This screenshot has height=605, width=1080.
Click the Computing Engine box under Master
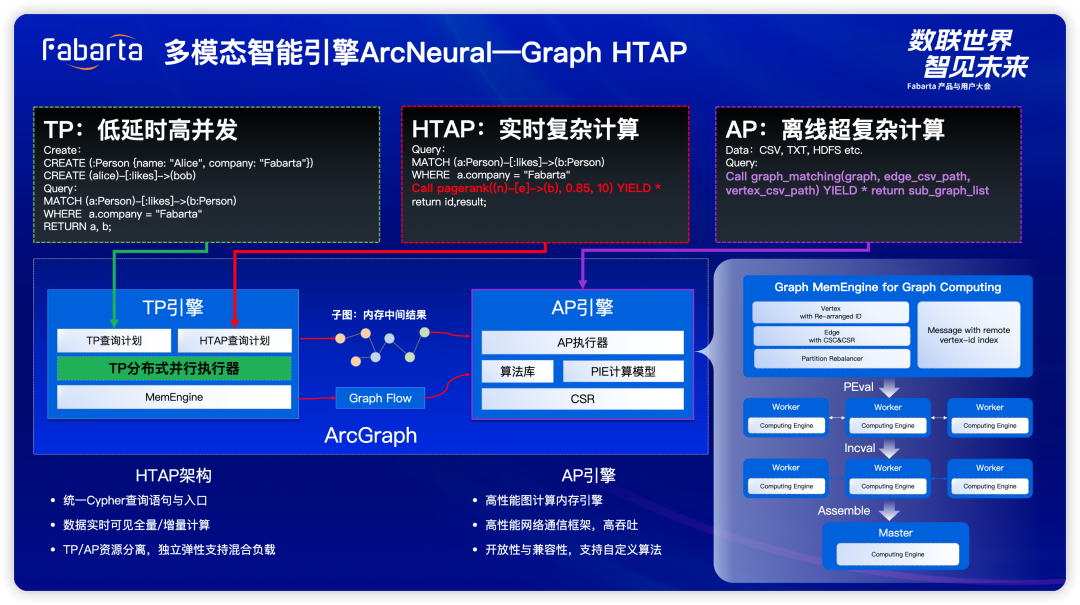pos(897,554)
